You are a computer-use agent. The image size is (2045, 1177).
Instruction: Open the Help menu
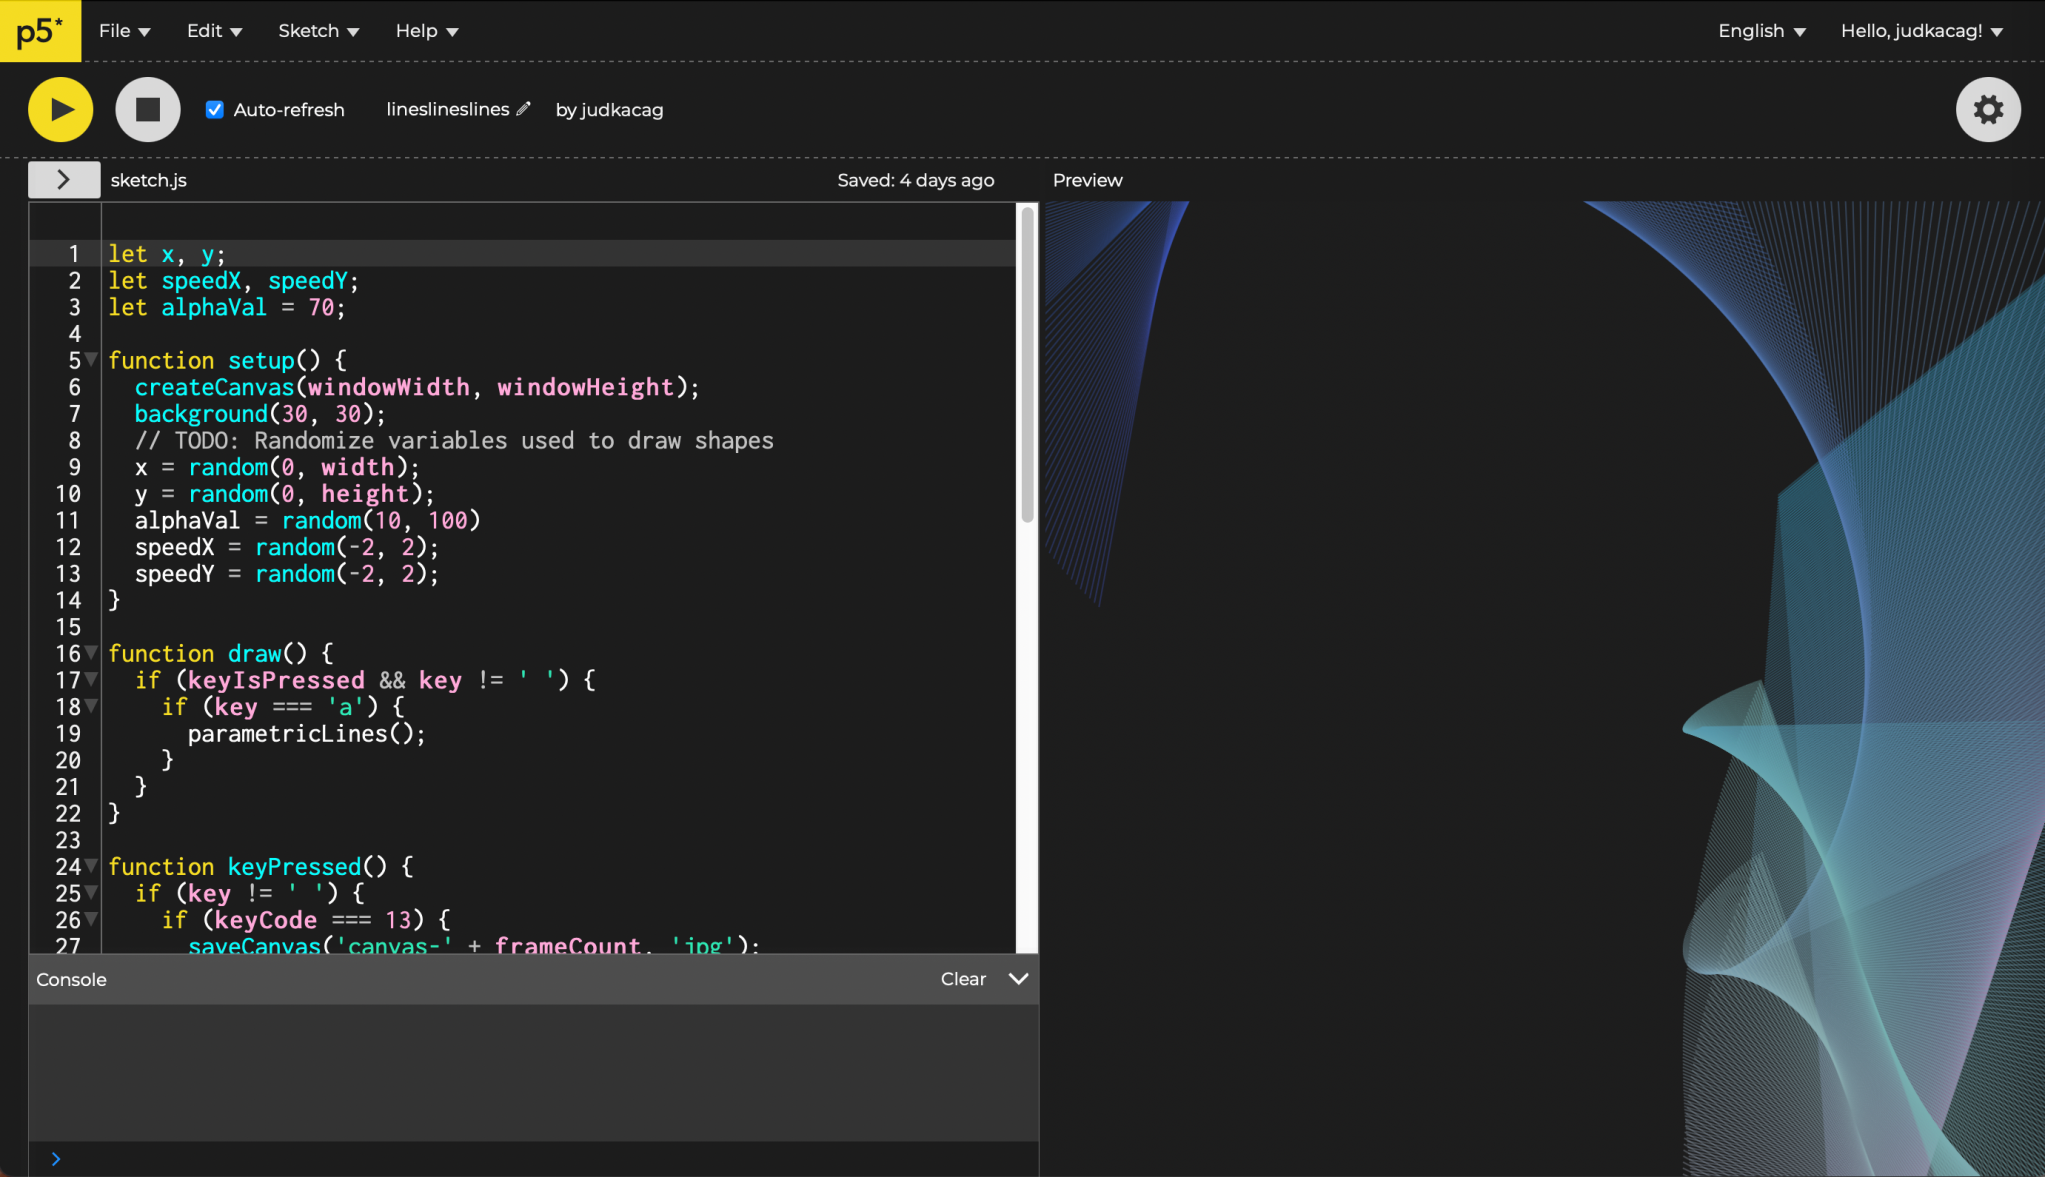pyautogui.click(x=427, y=31)
